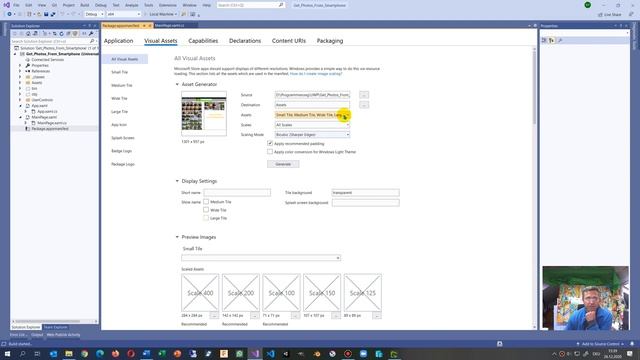Click the Save All toolbar icon

point(53,14)
